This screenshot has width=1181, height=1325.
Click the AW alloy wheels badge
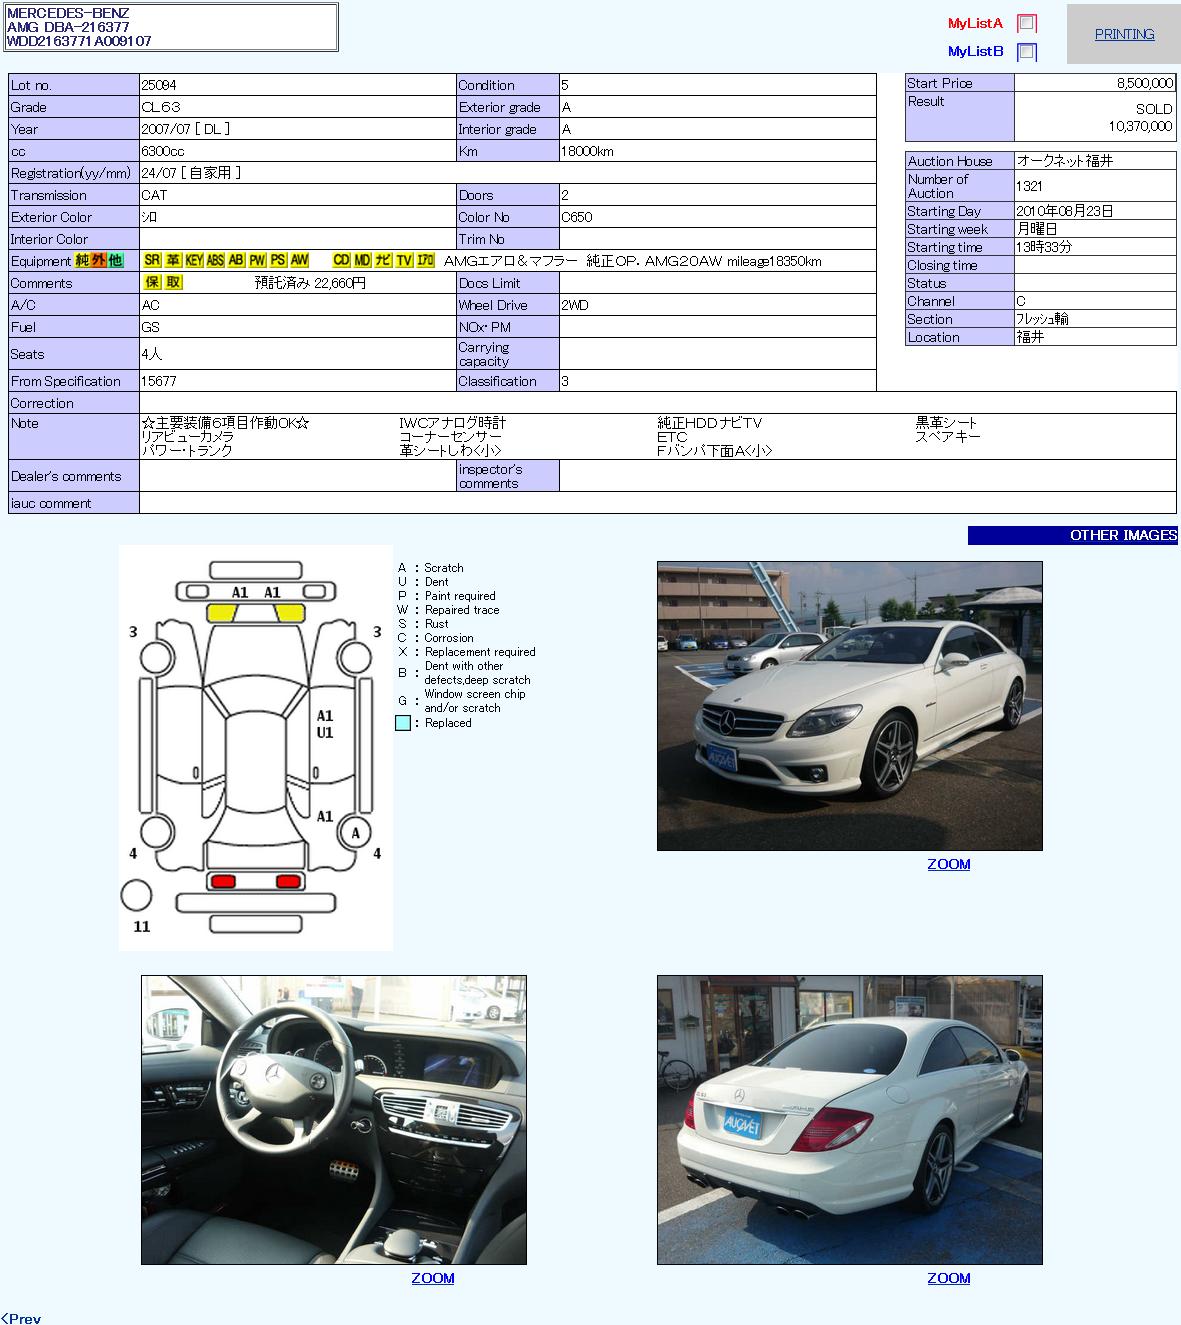pyautogui.click(x=300, y=261)
